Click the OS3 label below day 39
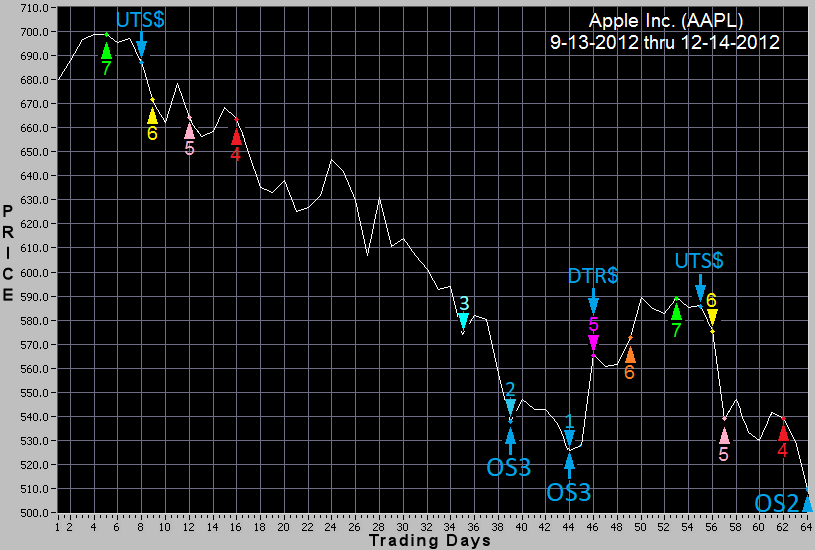 pyautogui.click(x=508, y=468)
